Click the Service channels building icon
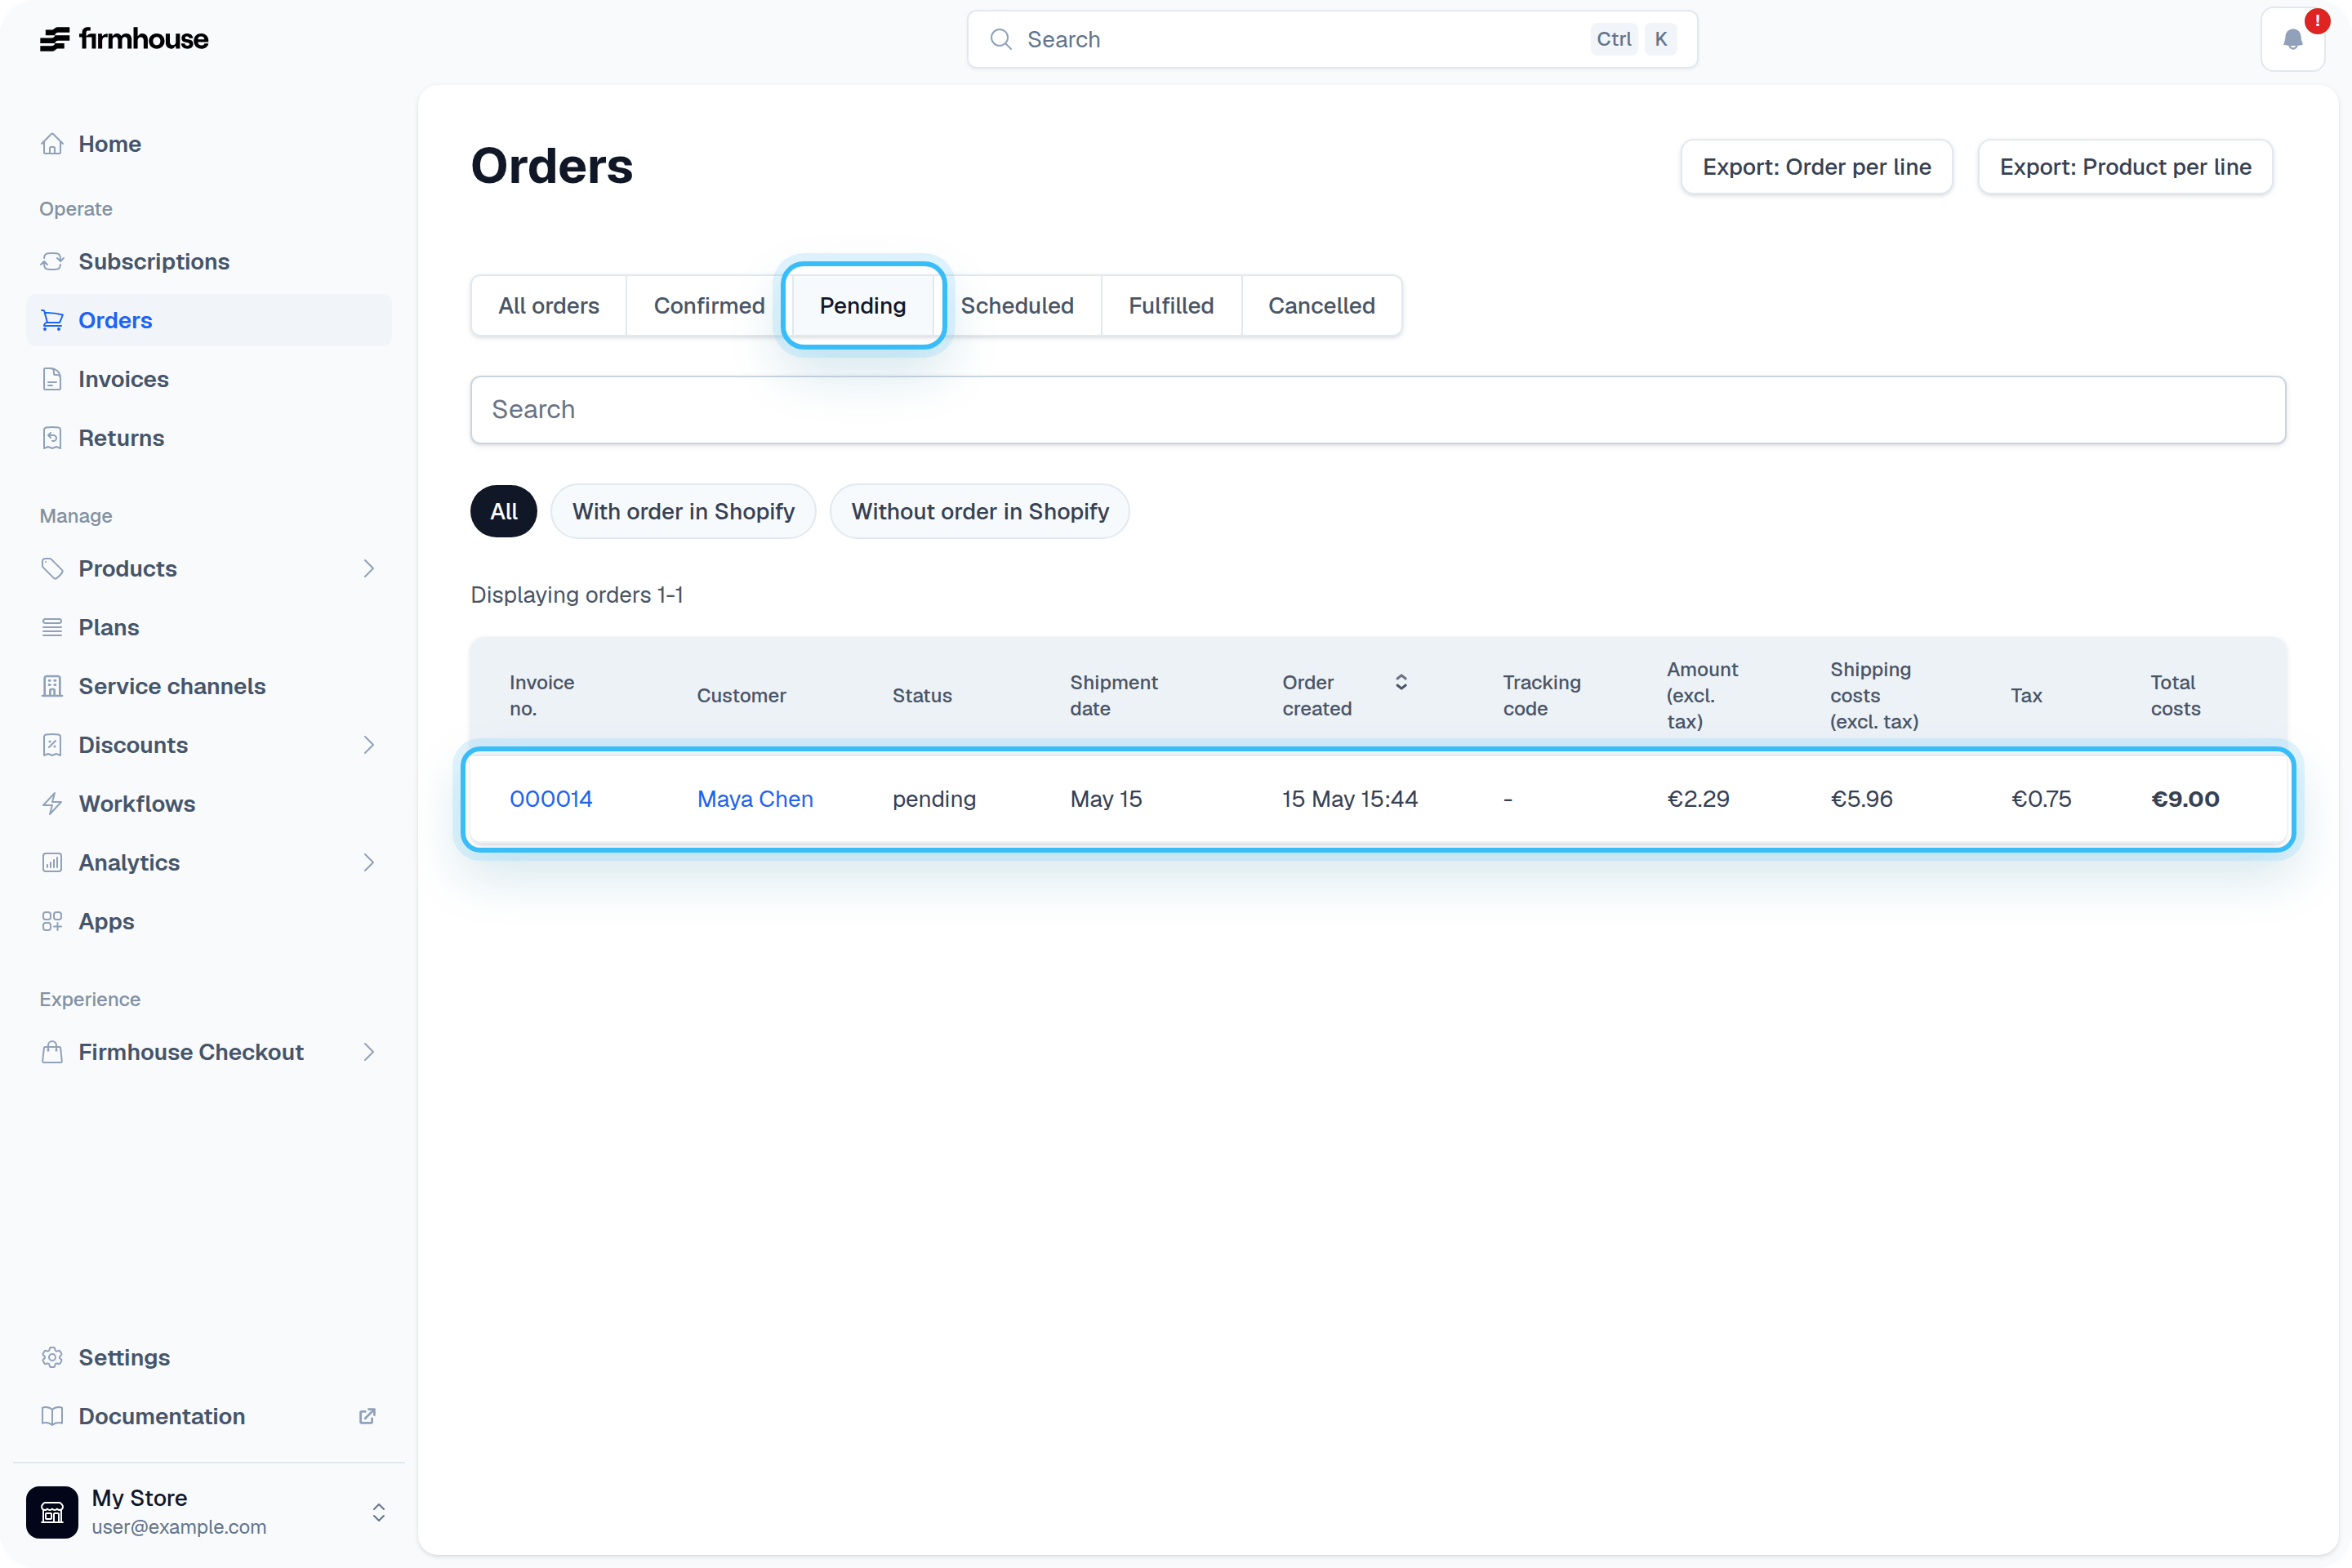 click(x=52, y=686)
